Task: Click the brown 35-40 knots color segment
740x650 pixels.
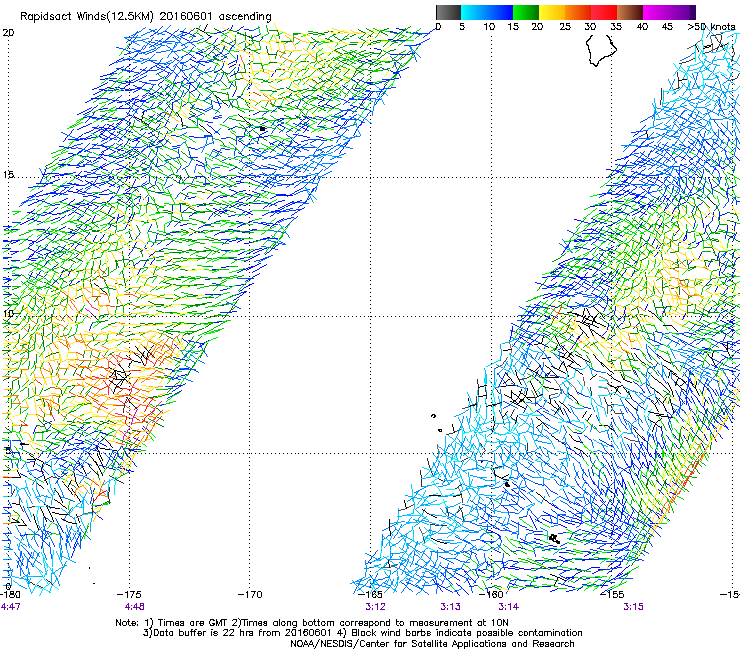Action: pos(630,12)
